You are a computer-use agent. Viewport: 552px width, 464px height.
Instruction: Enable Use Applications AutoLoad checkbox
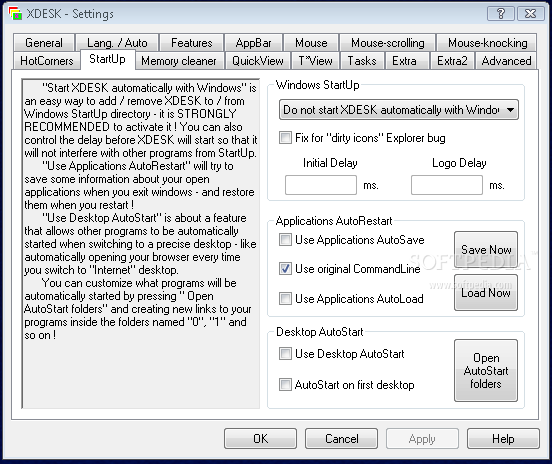[285, 299]
